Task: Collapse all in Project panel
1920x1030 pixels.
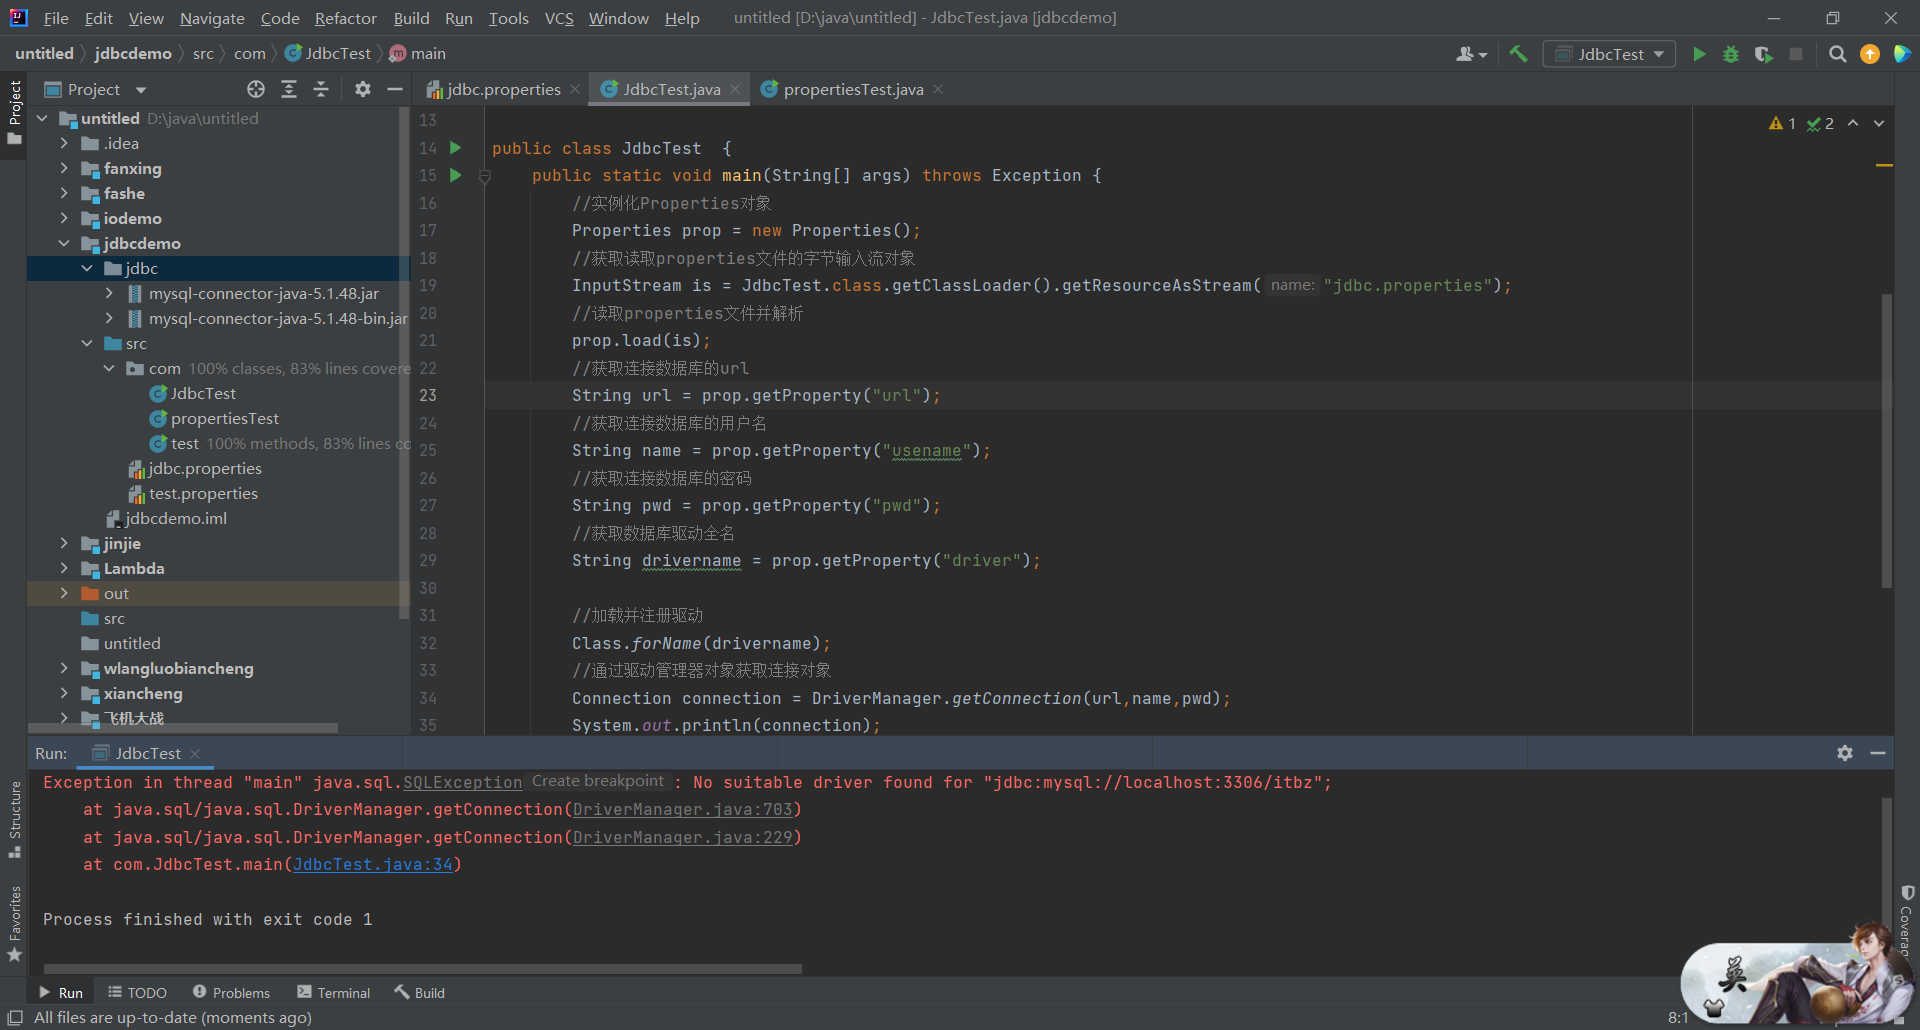Action: (321, 89)
